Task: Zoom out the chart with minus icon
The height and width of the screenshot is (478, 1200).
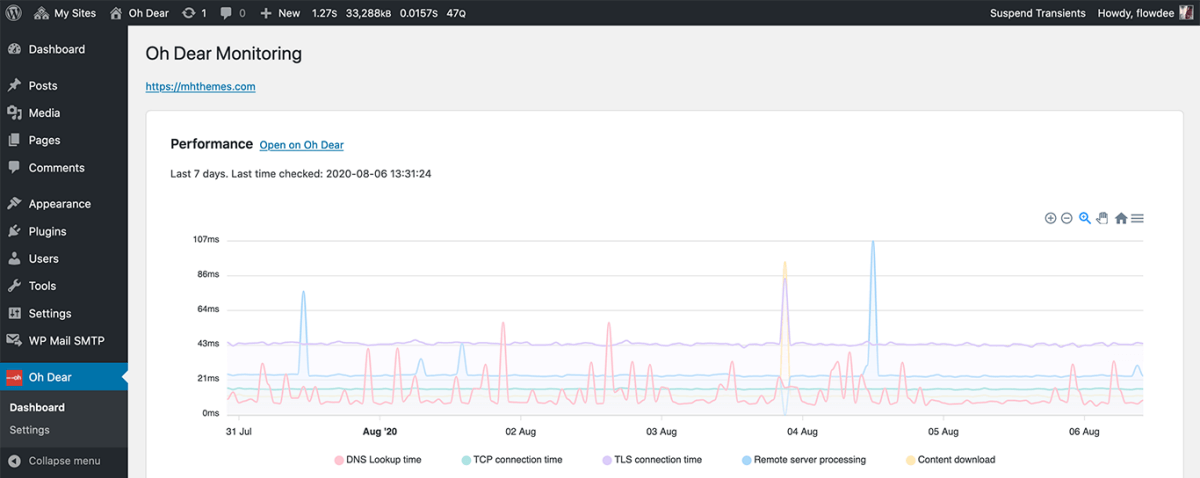Action: 1067,218
